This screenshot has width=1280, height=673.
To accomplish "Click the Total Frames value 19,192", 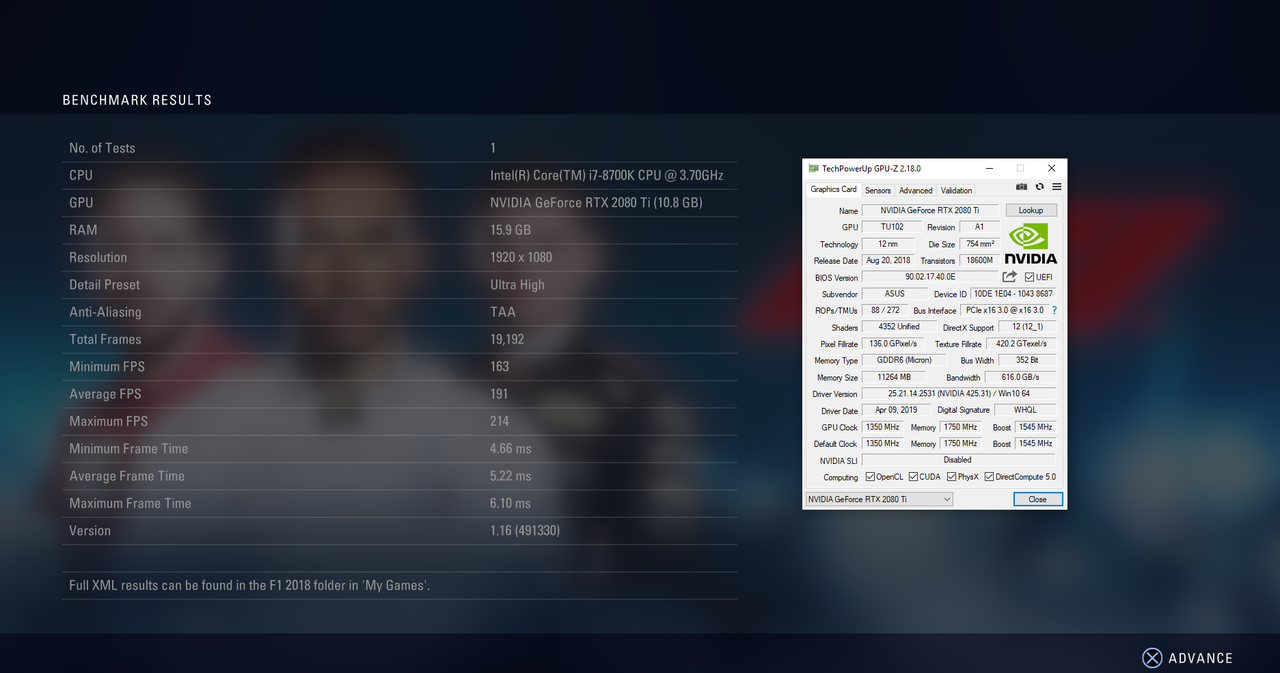I will [507, 340].
